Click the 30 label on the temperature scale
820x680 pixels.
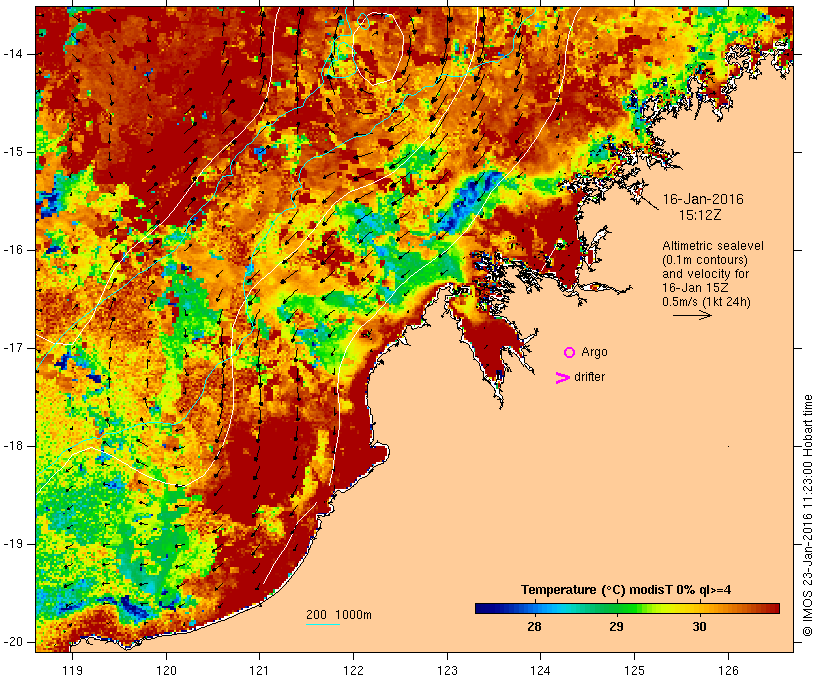pos(699,626)
